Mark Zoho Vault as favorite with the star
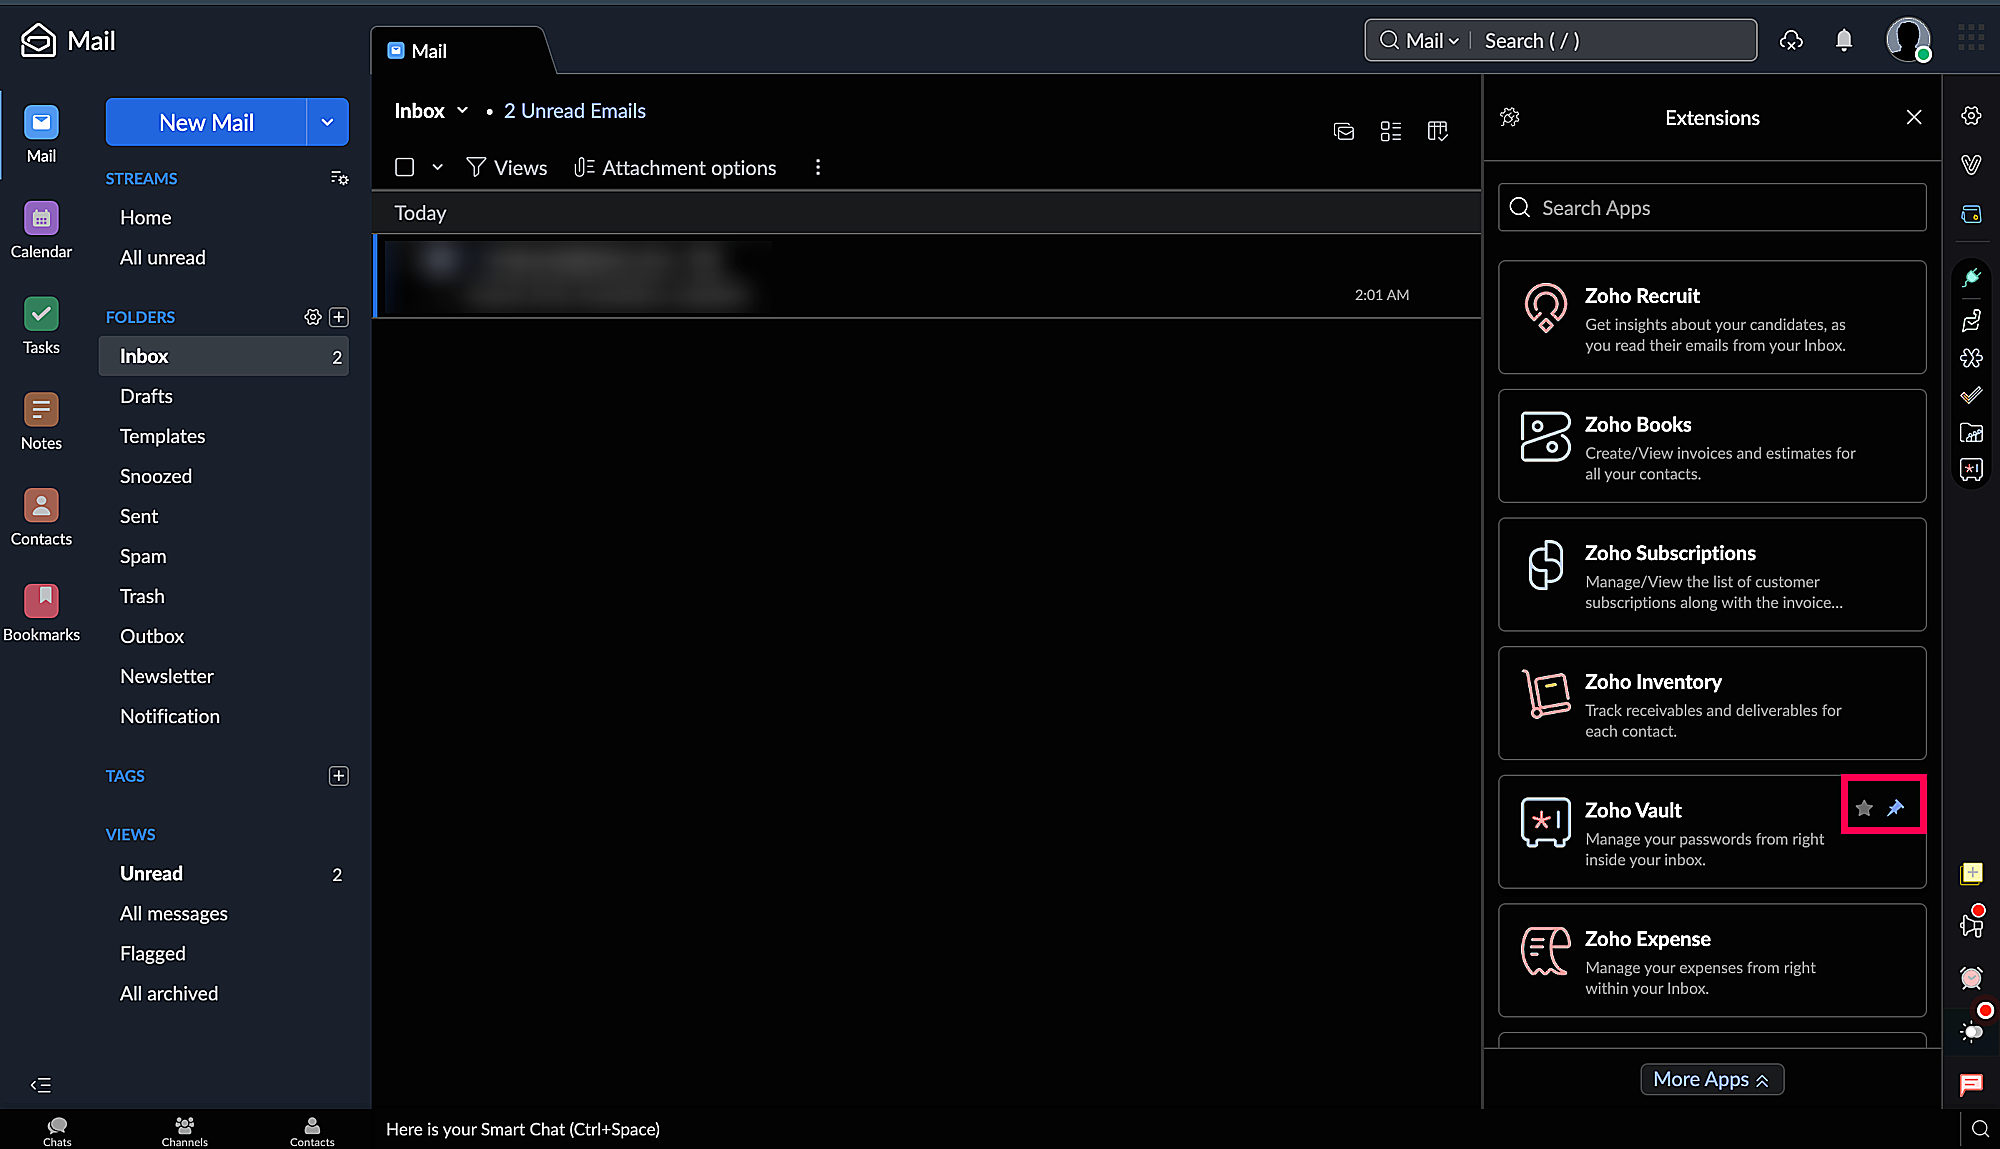This screenshot has width=2000, height=1149. click(1864, 808)
